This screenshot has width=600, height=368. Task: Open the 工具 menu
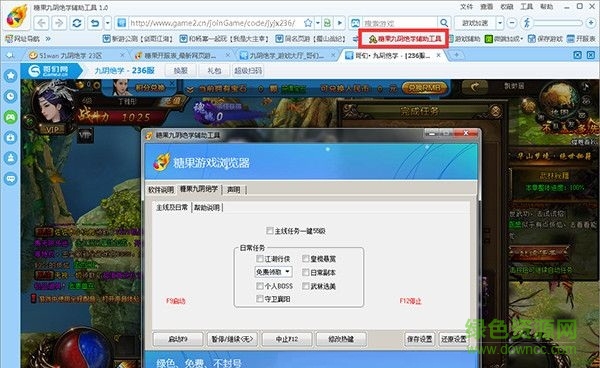[x=527, y=7]
